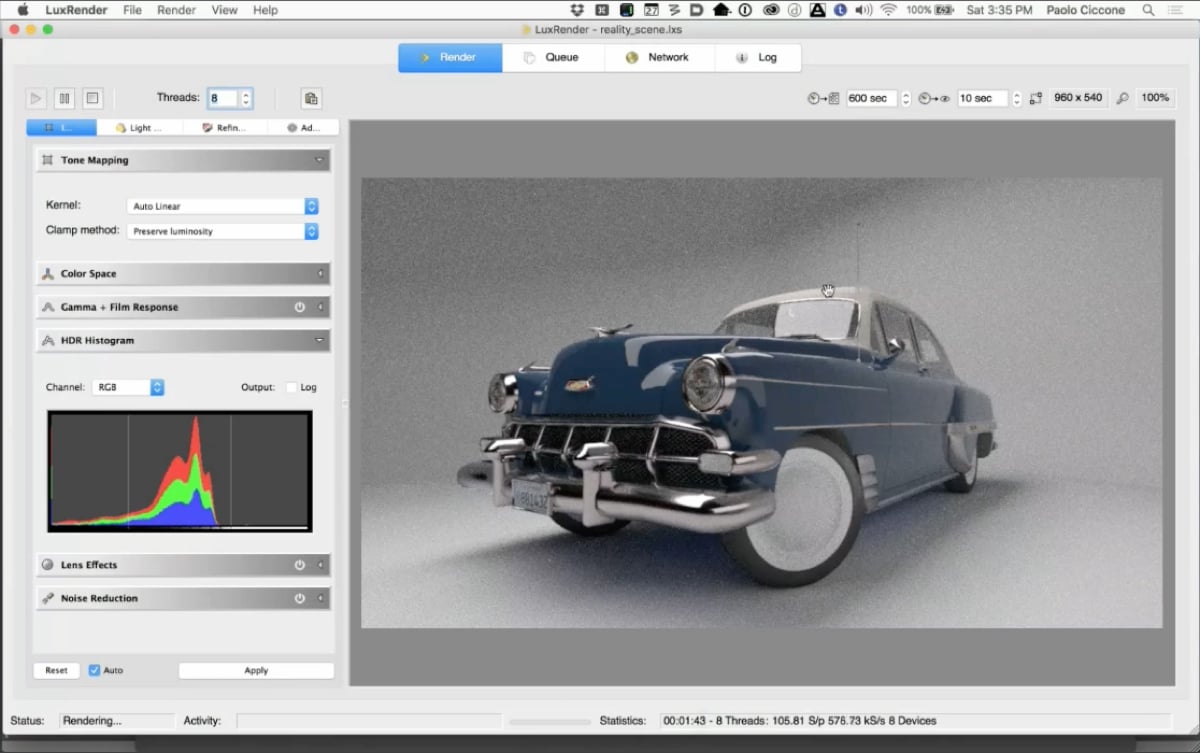The height and width of the screenshot is (753, 1200).
Task: Click the Reset button
Action: point(56,670)
